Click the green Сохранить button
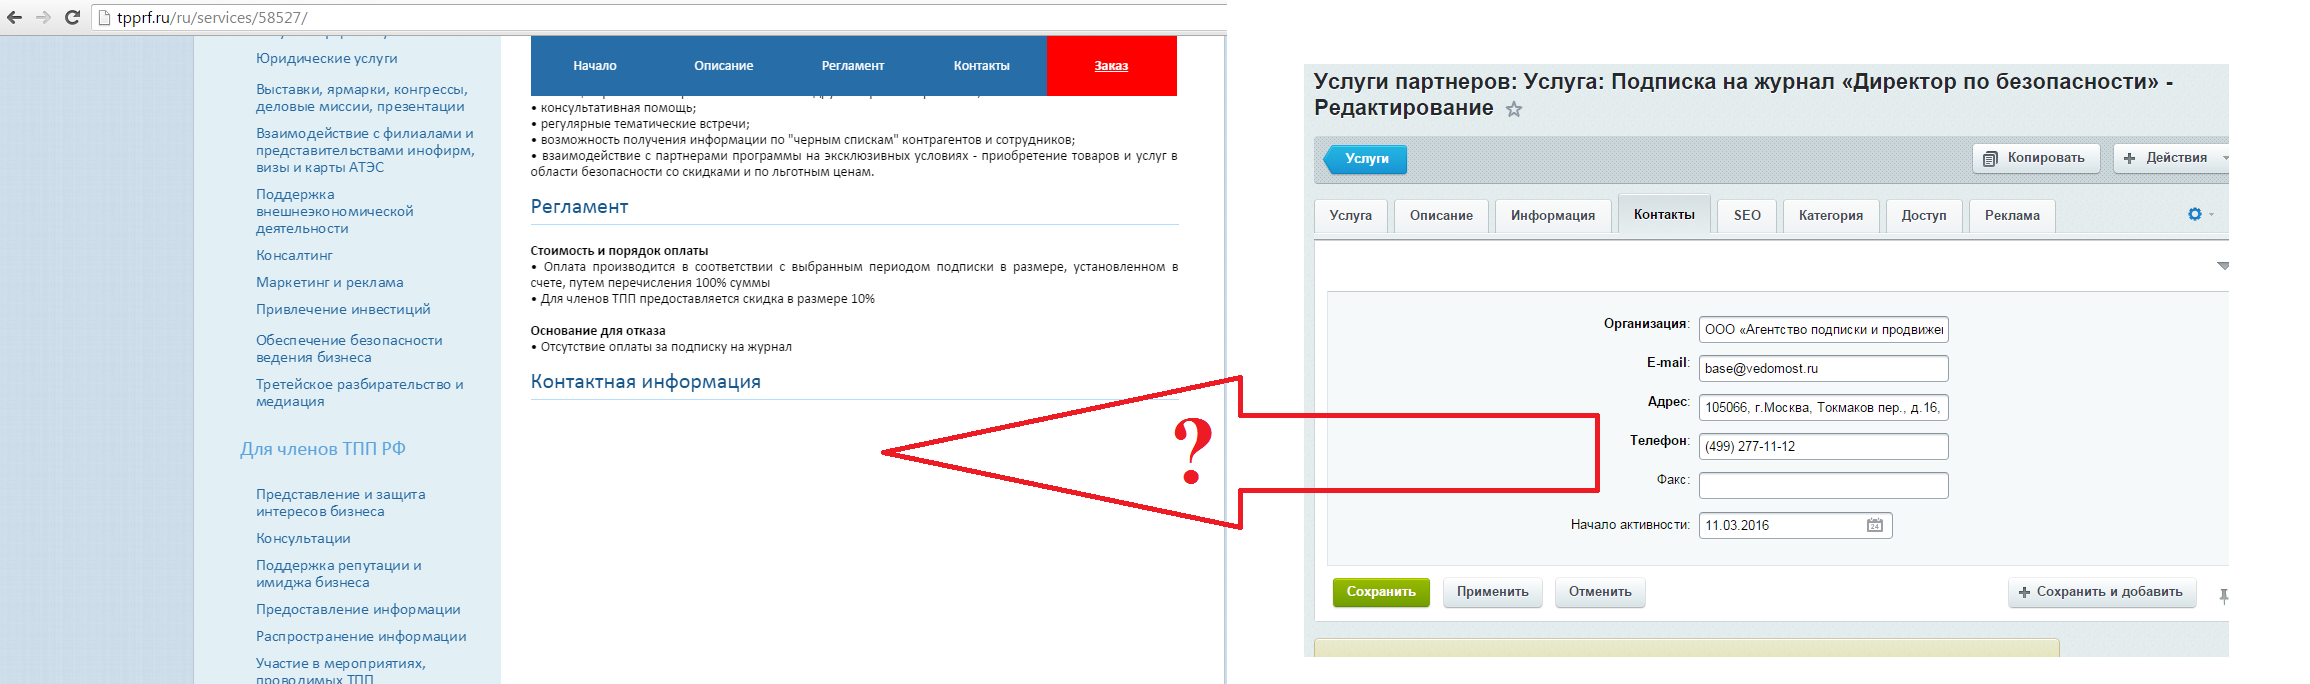This screenshot has height=684, width=2310. coord(1381,592)
